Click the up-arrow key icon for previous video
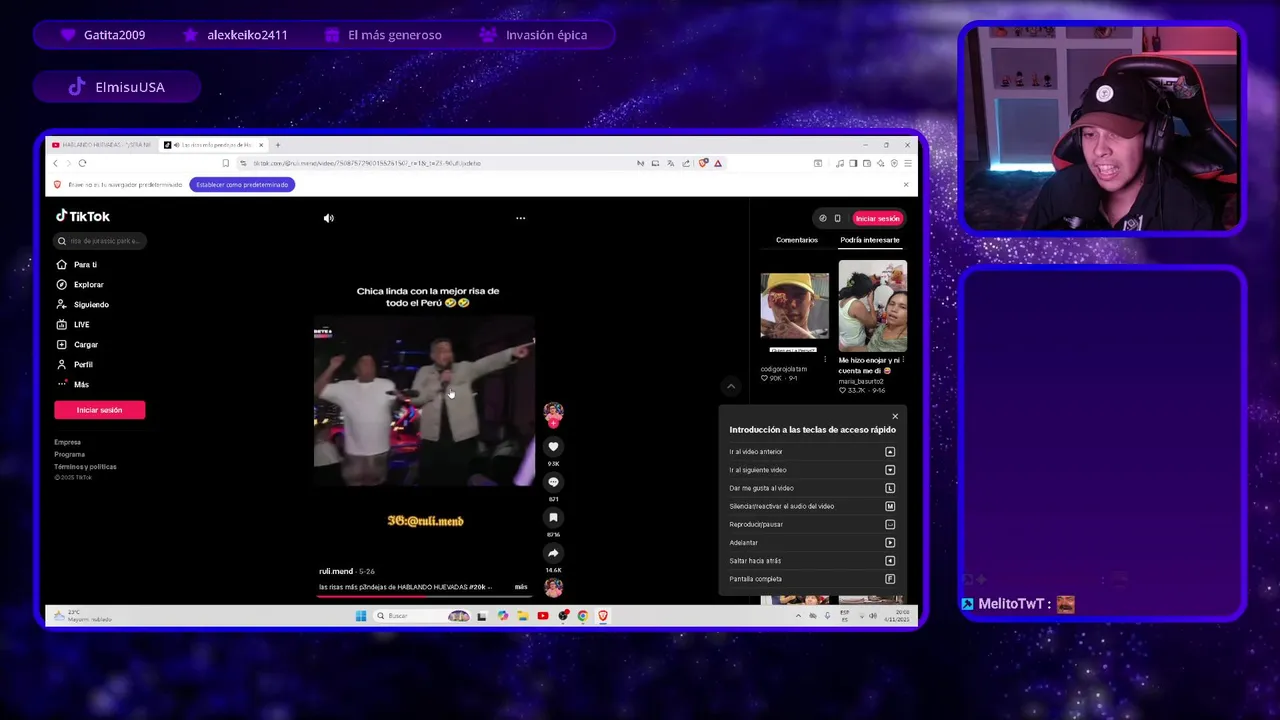This screenshot has width=1280, height=720. [x=890, y=452]
